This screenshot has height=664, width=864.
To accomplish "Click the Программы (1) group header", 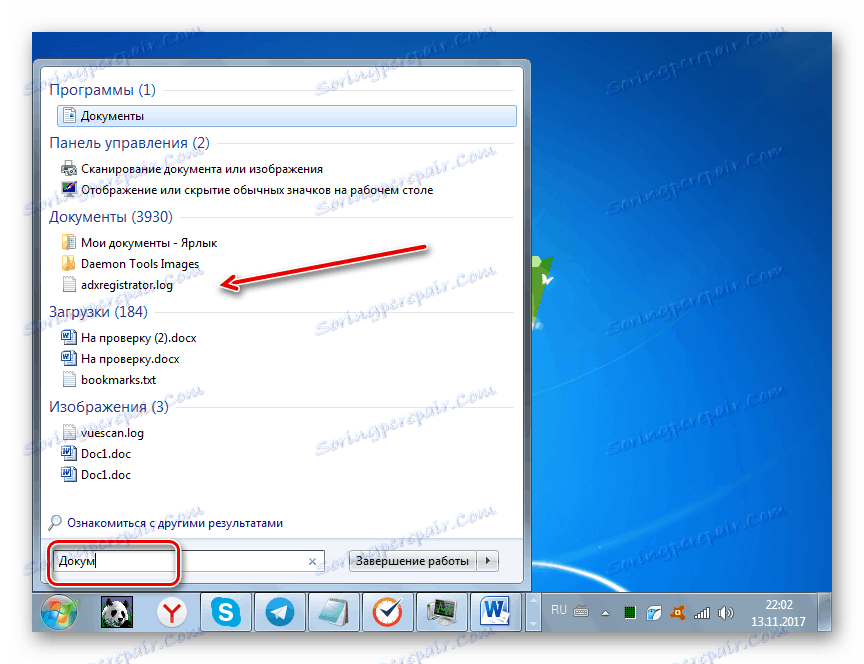I will click(x=102, y=89).
